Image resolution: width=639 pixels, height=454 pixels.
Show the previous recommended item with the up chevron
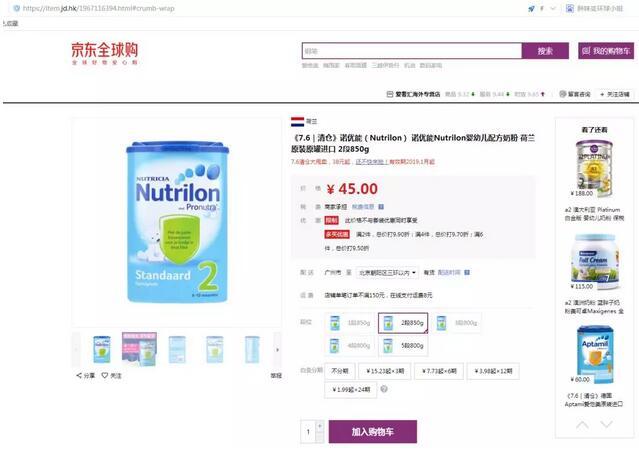pyautogui.click(x=582, y=425)
